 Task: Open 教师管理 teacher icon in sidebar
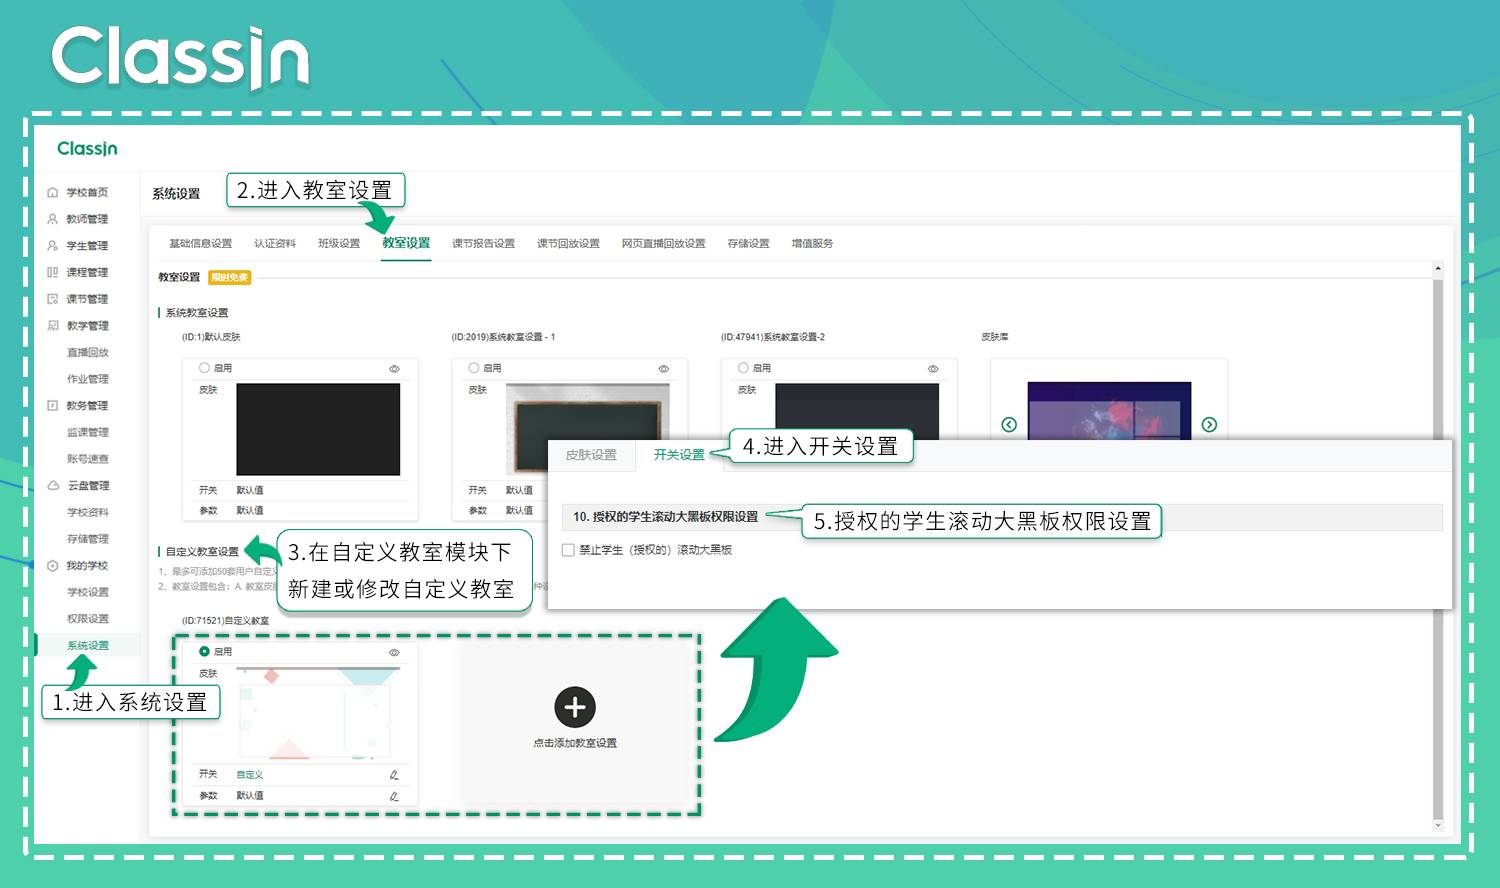pos(53,219)
